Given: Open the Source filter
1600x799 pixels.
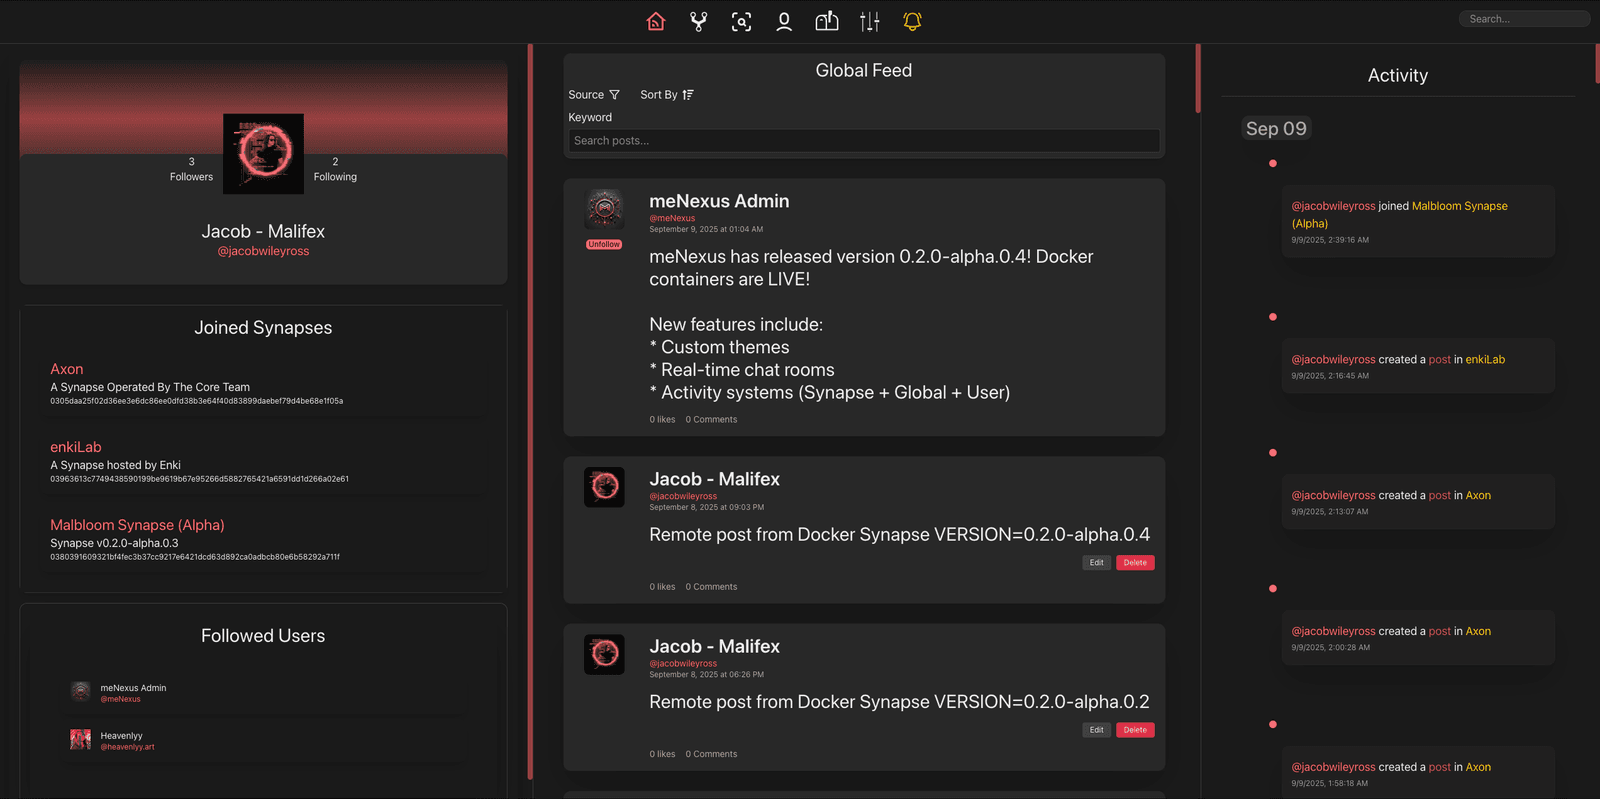Looking at the screenshot, I should [594, 95].
